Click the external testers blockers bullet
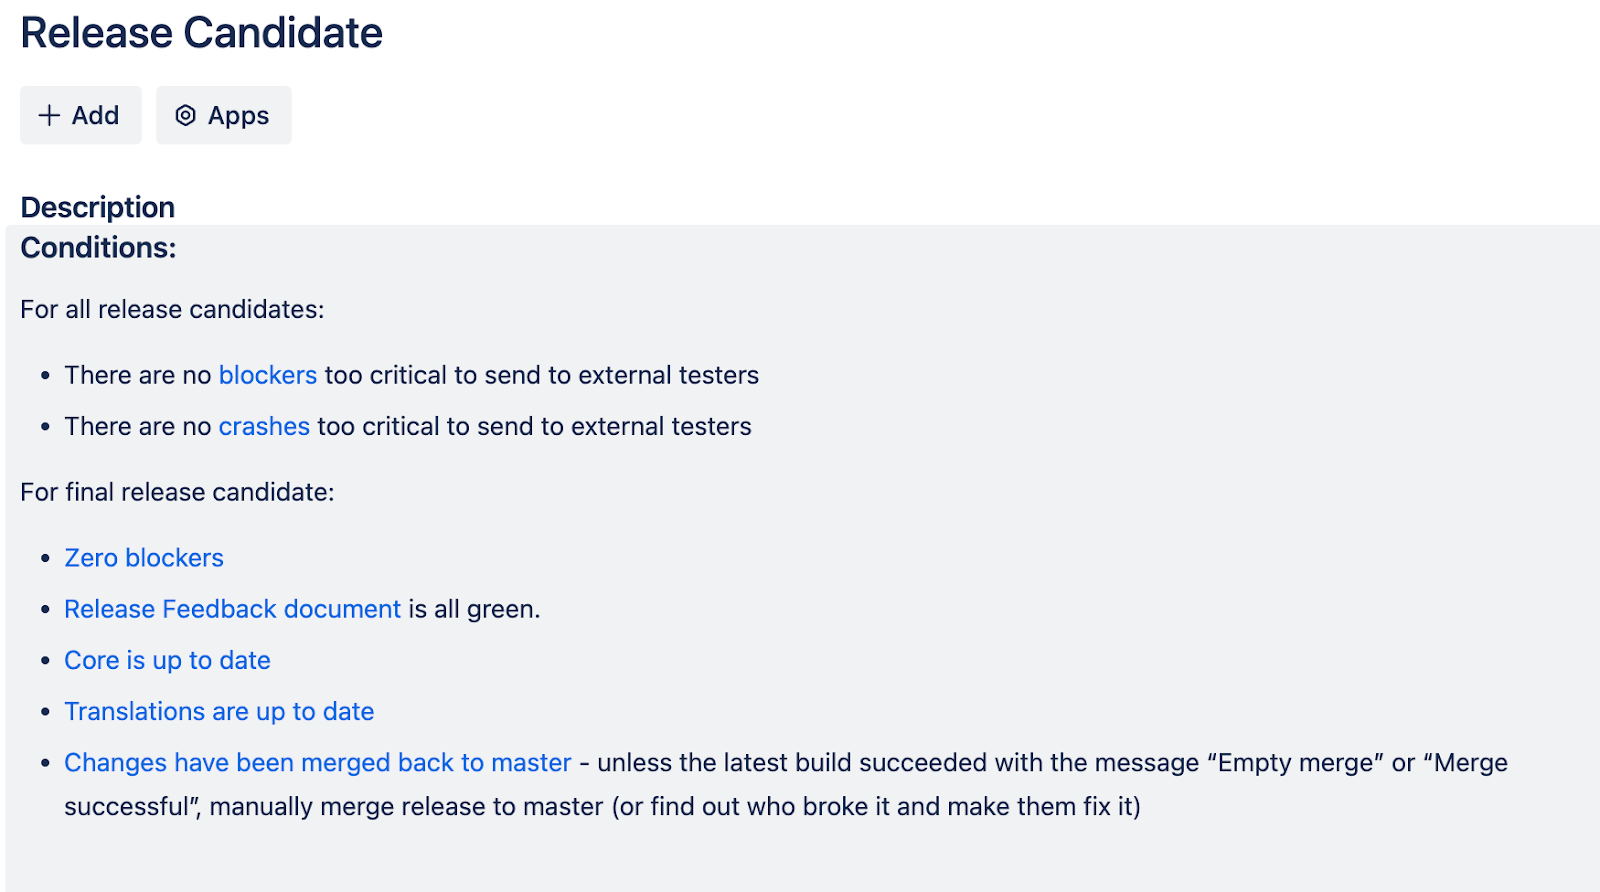Image resolution: width=1600 pixels, height=892 pixels. point(412,374)
